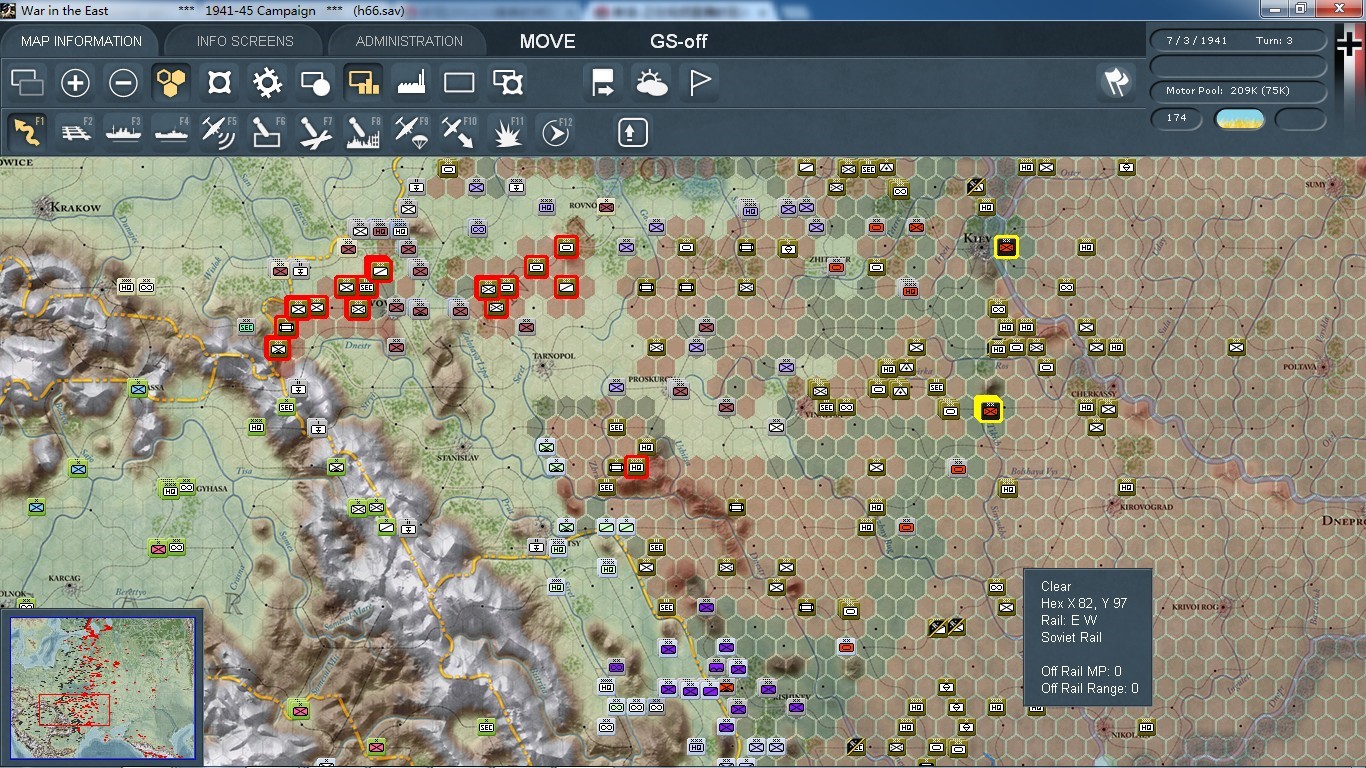Select F1 move mode icon
Viewport: 1366px width, 768px height.
[27, 132]
